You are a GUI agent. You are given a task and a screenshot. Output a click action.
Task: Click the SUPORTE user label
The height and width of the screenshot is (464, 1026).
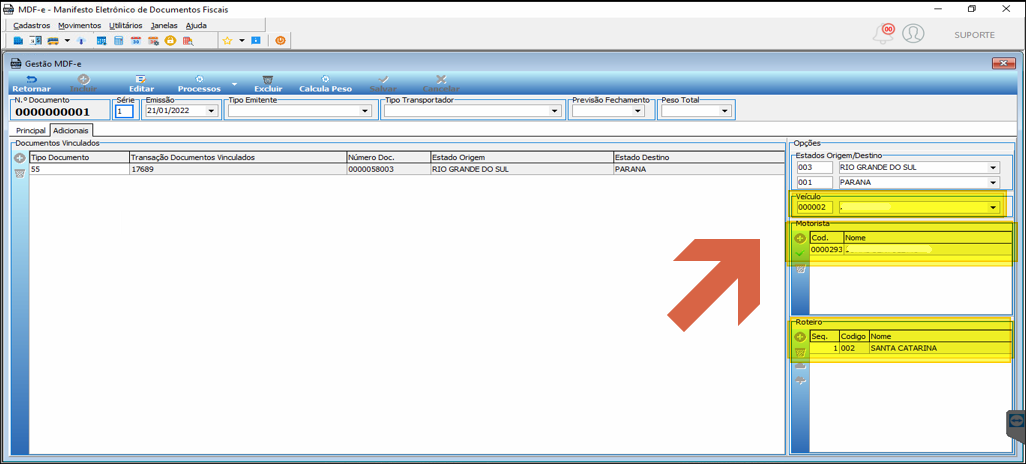974,35
